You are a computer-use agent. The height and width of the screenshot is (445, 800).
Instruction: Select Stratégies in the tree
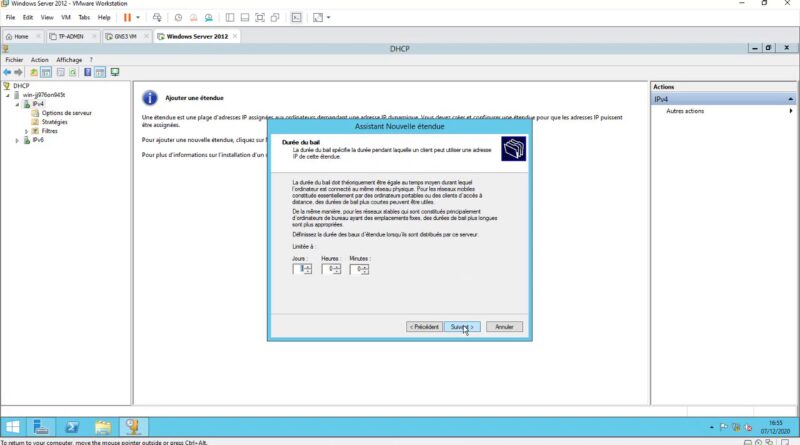coord(54,122)
